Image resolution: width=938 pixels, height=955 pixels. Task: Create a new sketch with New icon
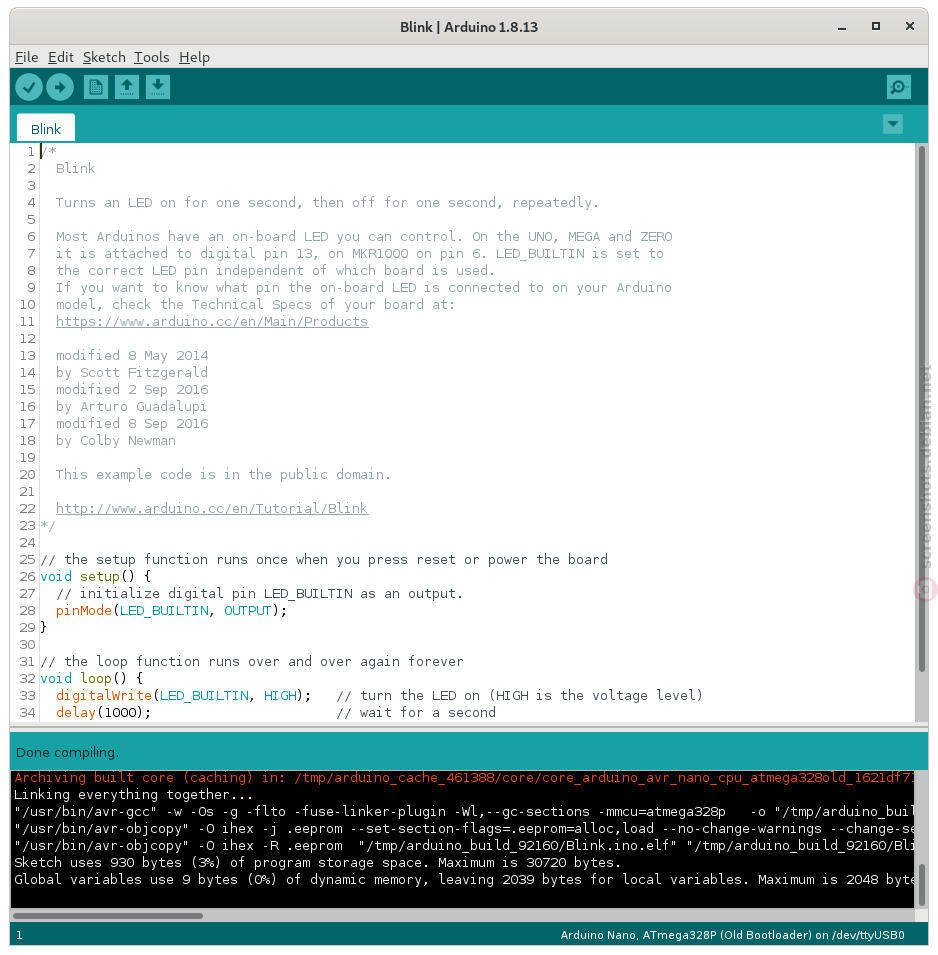tap(96, 87)
